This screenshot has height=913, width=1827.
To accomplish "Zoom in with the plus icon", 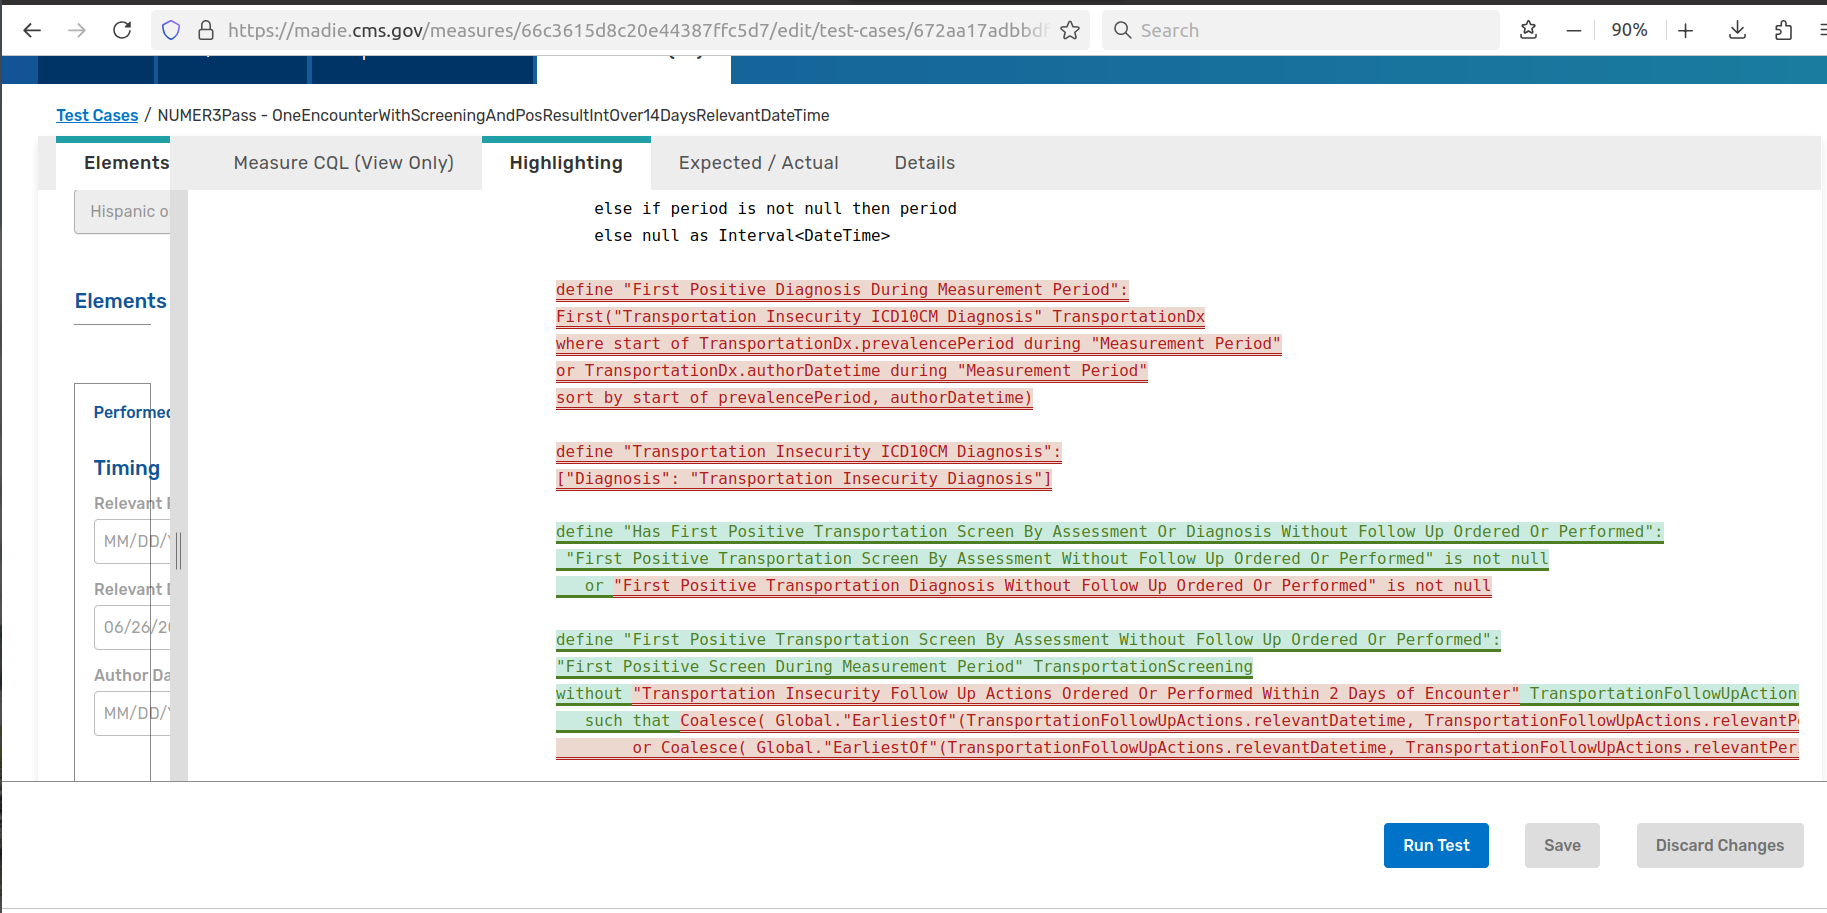I will coord(1685,30).
